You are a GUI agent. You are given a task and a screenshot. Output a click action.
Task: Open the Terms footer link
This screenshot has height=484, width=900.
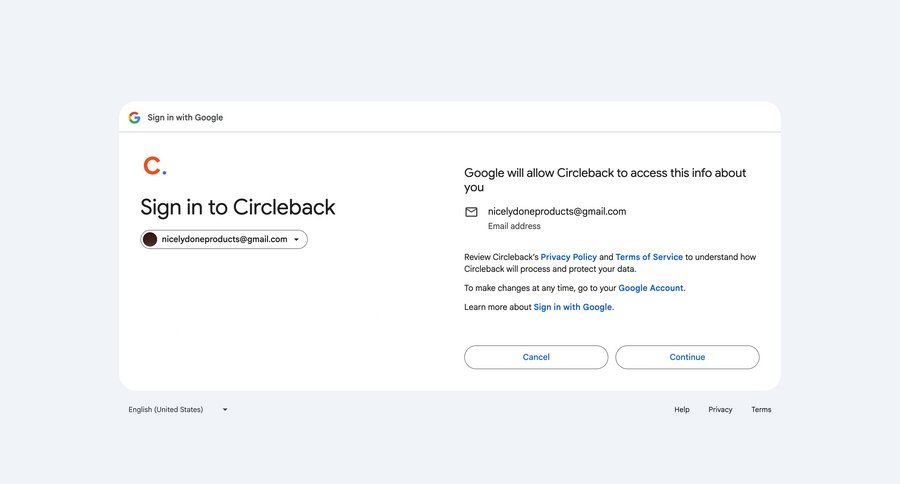coord(761,409)
